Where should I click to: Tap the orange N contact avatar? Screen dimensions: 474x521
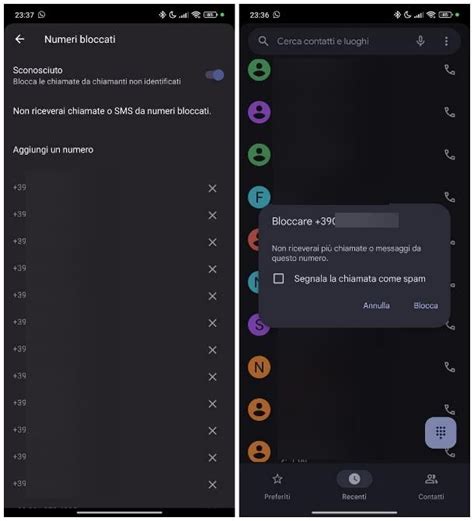point(259,367)
